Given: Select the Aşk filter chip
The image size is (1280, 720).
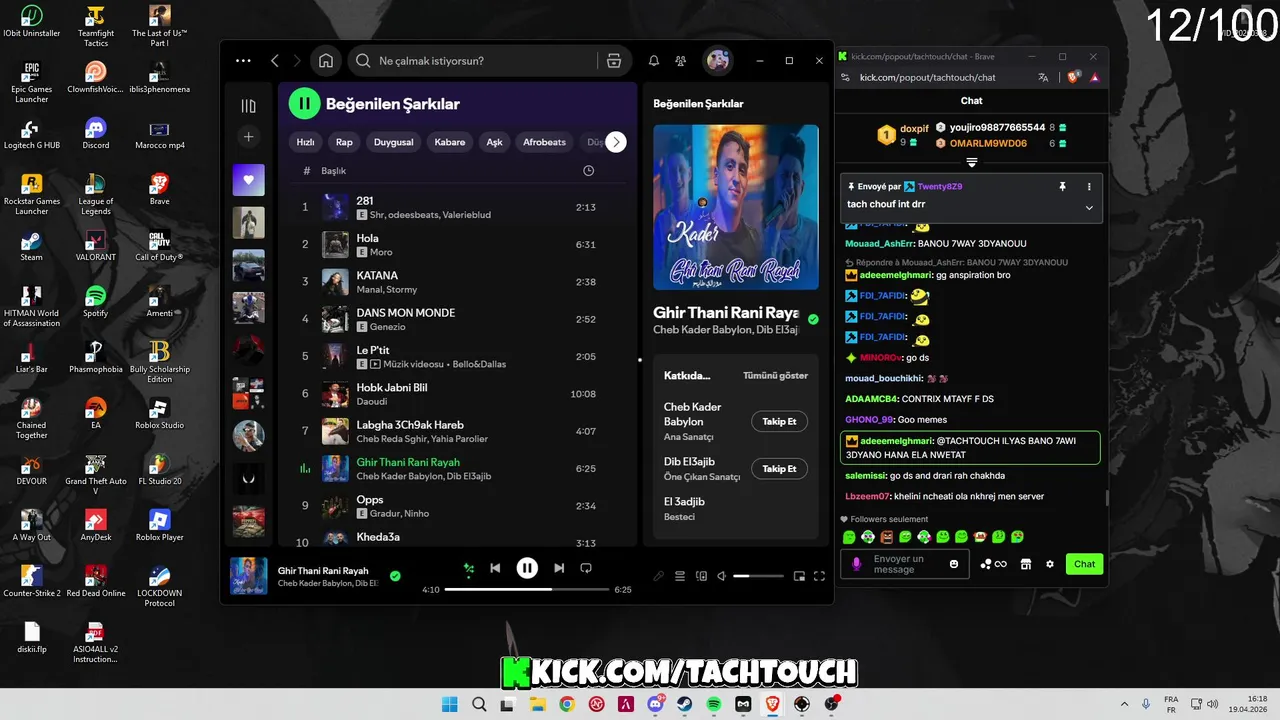Looking at the screenshot, I should pyautogui.click(x=494, y=142).
